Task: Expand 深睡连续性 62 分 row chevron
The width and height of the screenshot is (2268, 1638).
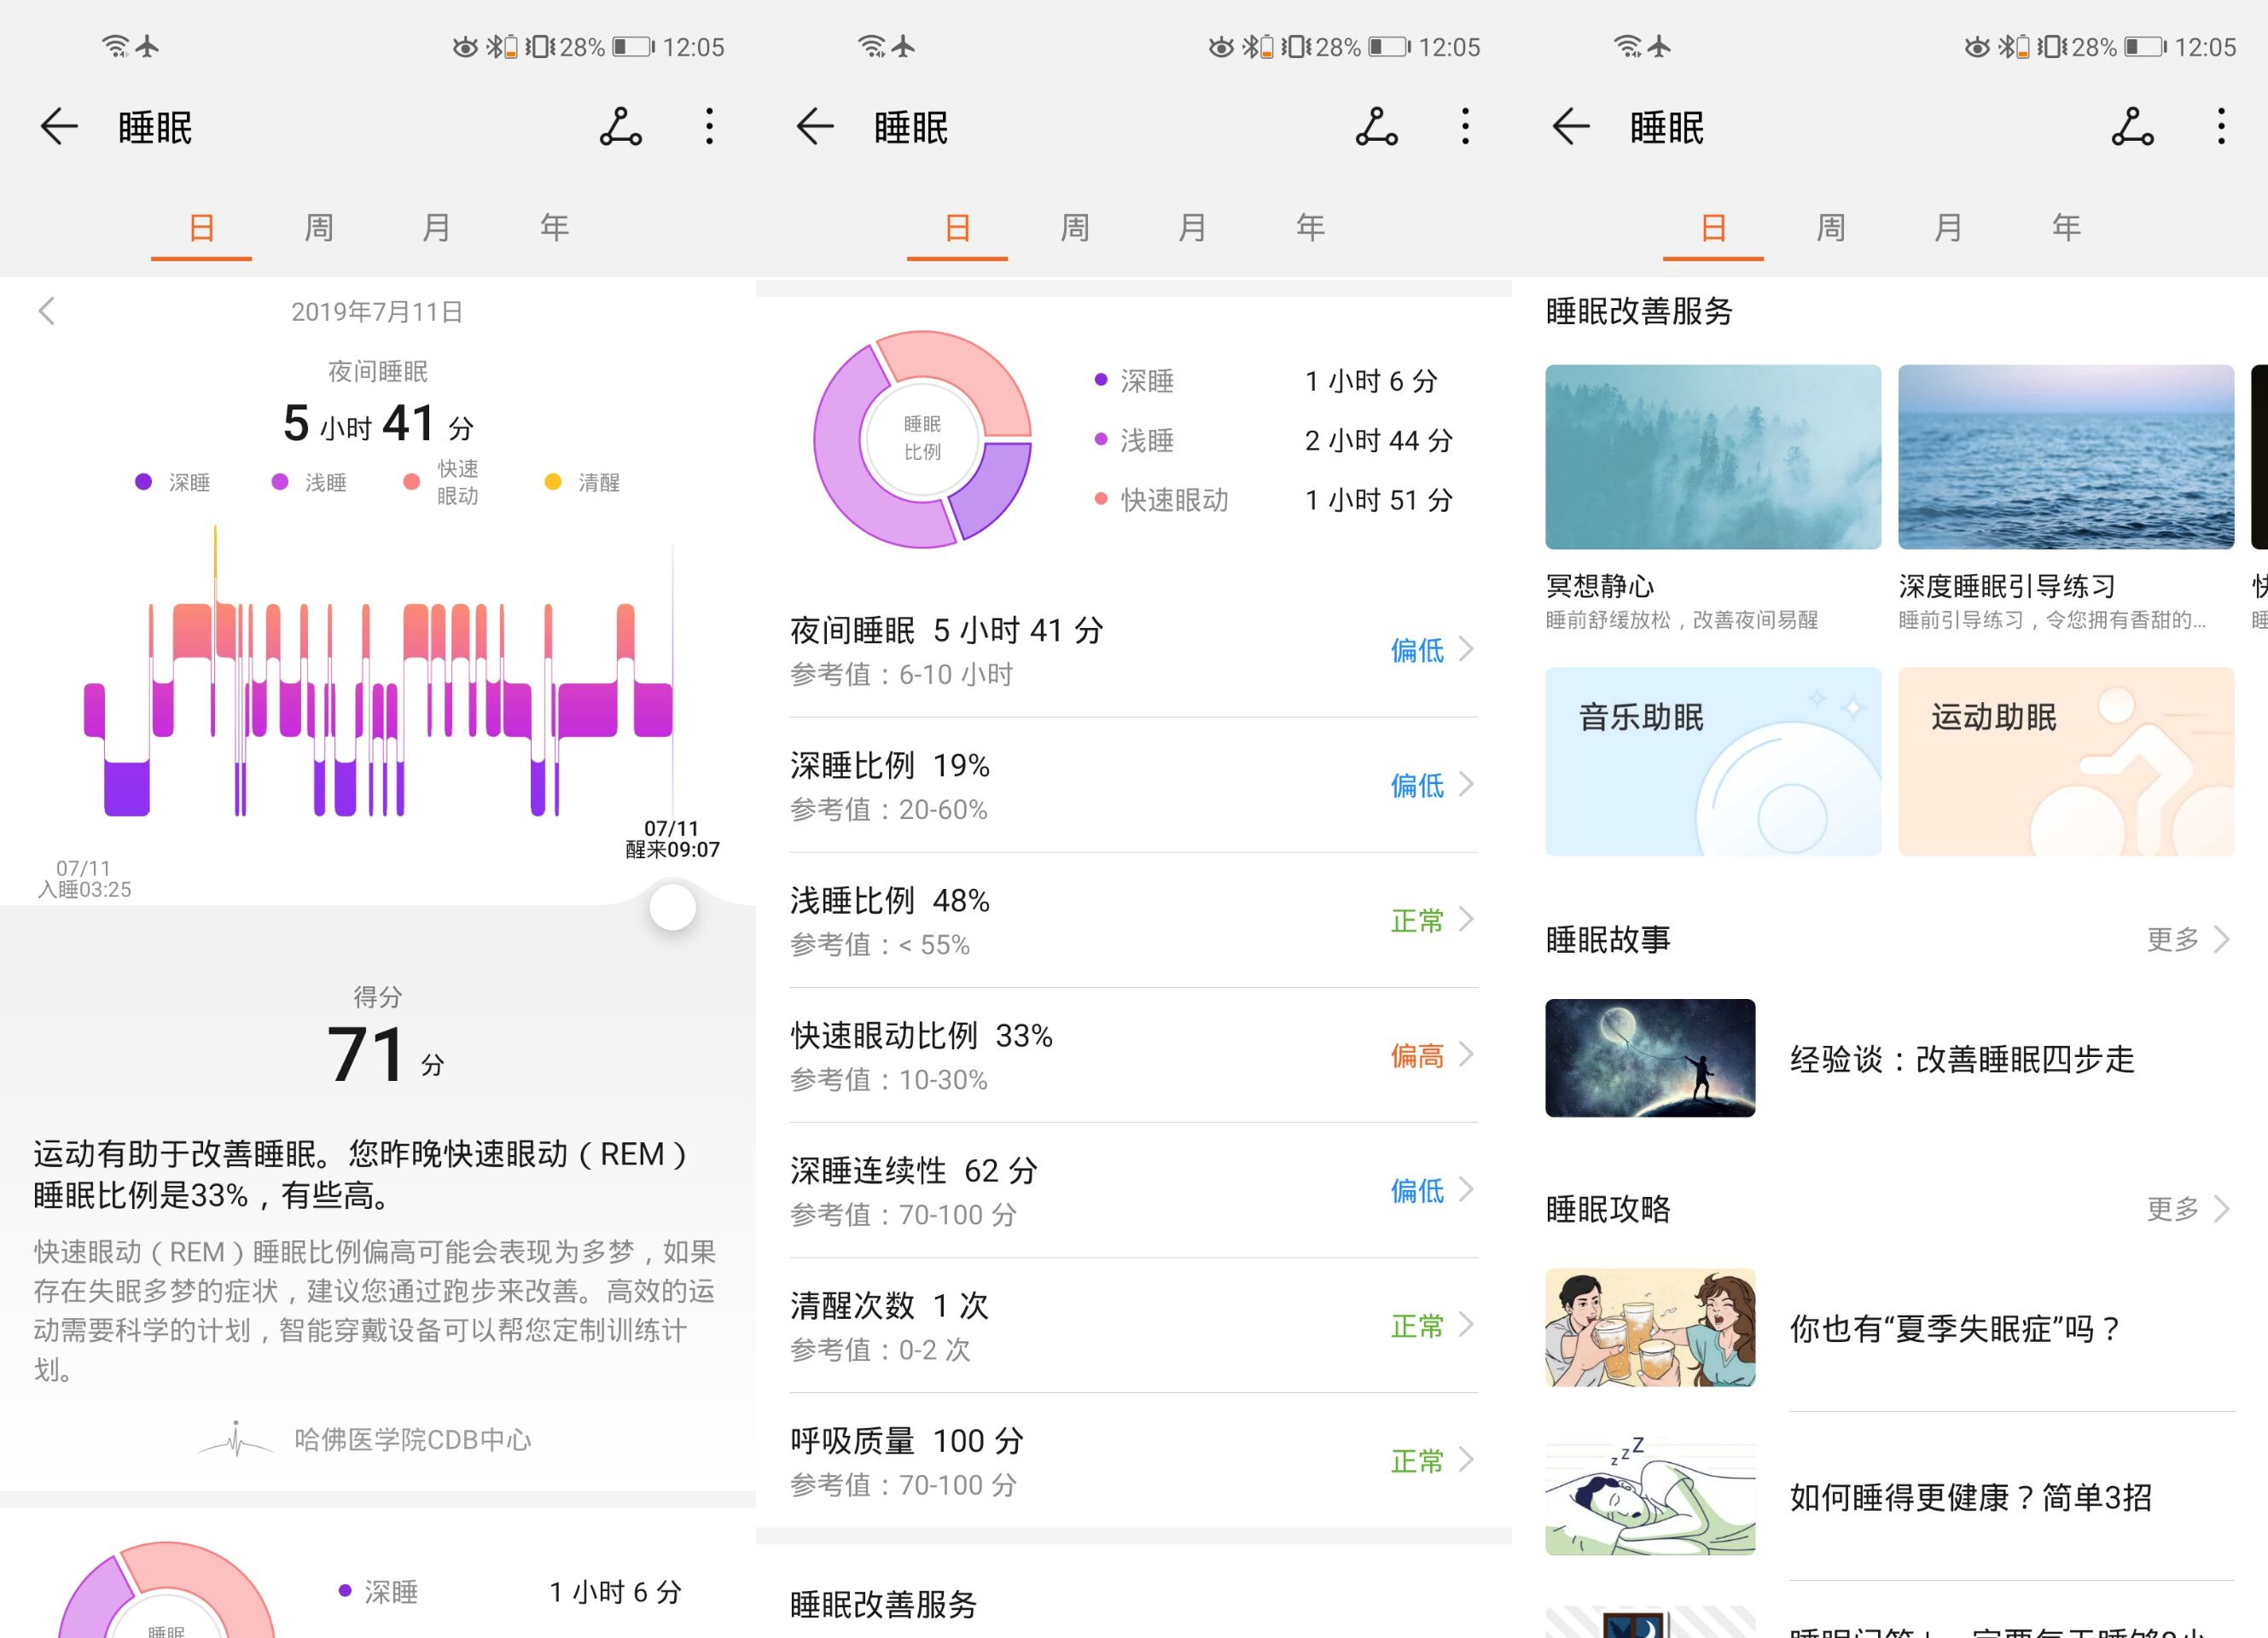Action: point(1466,1189)
